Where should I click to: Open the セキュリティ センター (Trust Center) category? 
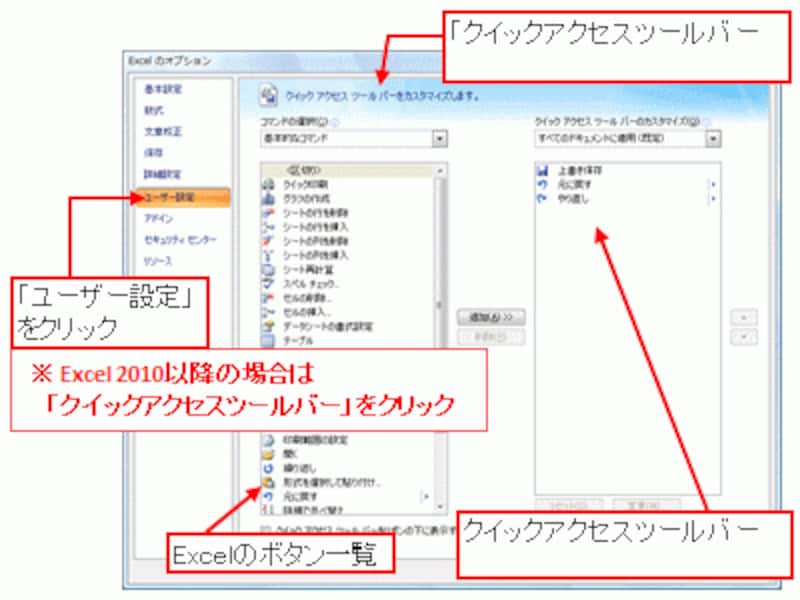click(180, 240)
